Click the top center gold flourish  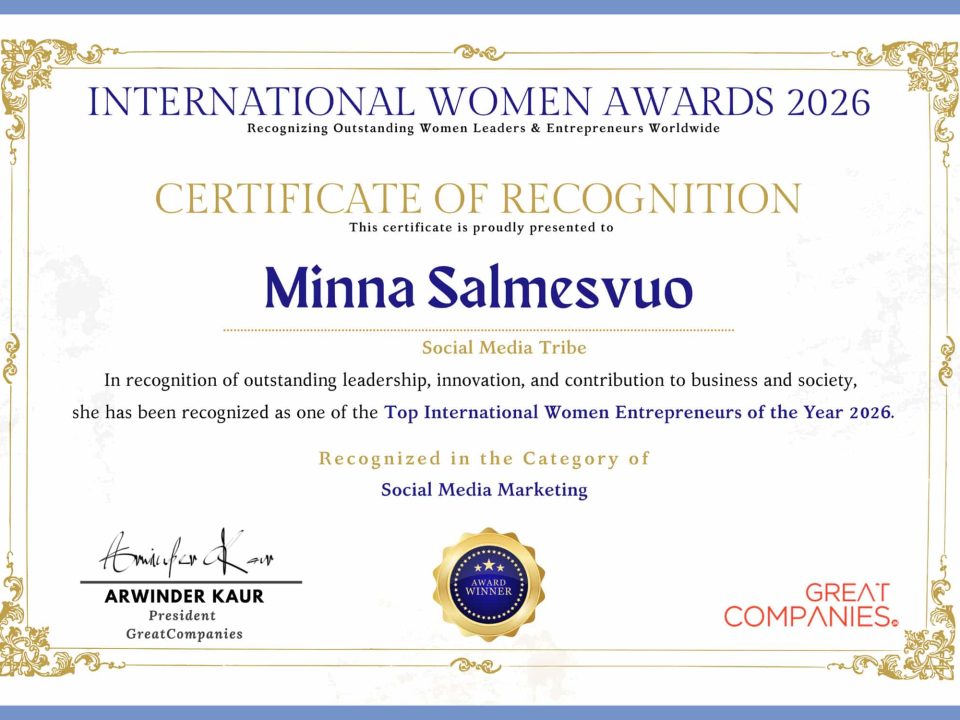click(x=479, y=51)
